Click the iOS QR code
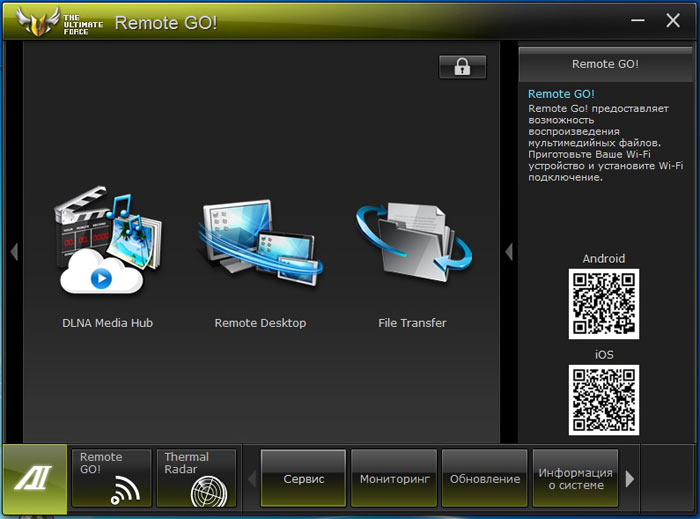Image resolution: width=700 pixels, height=519 pixels. (x=604, y=400)
